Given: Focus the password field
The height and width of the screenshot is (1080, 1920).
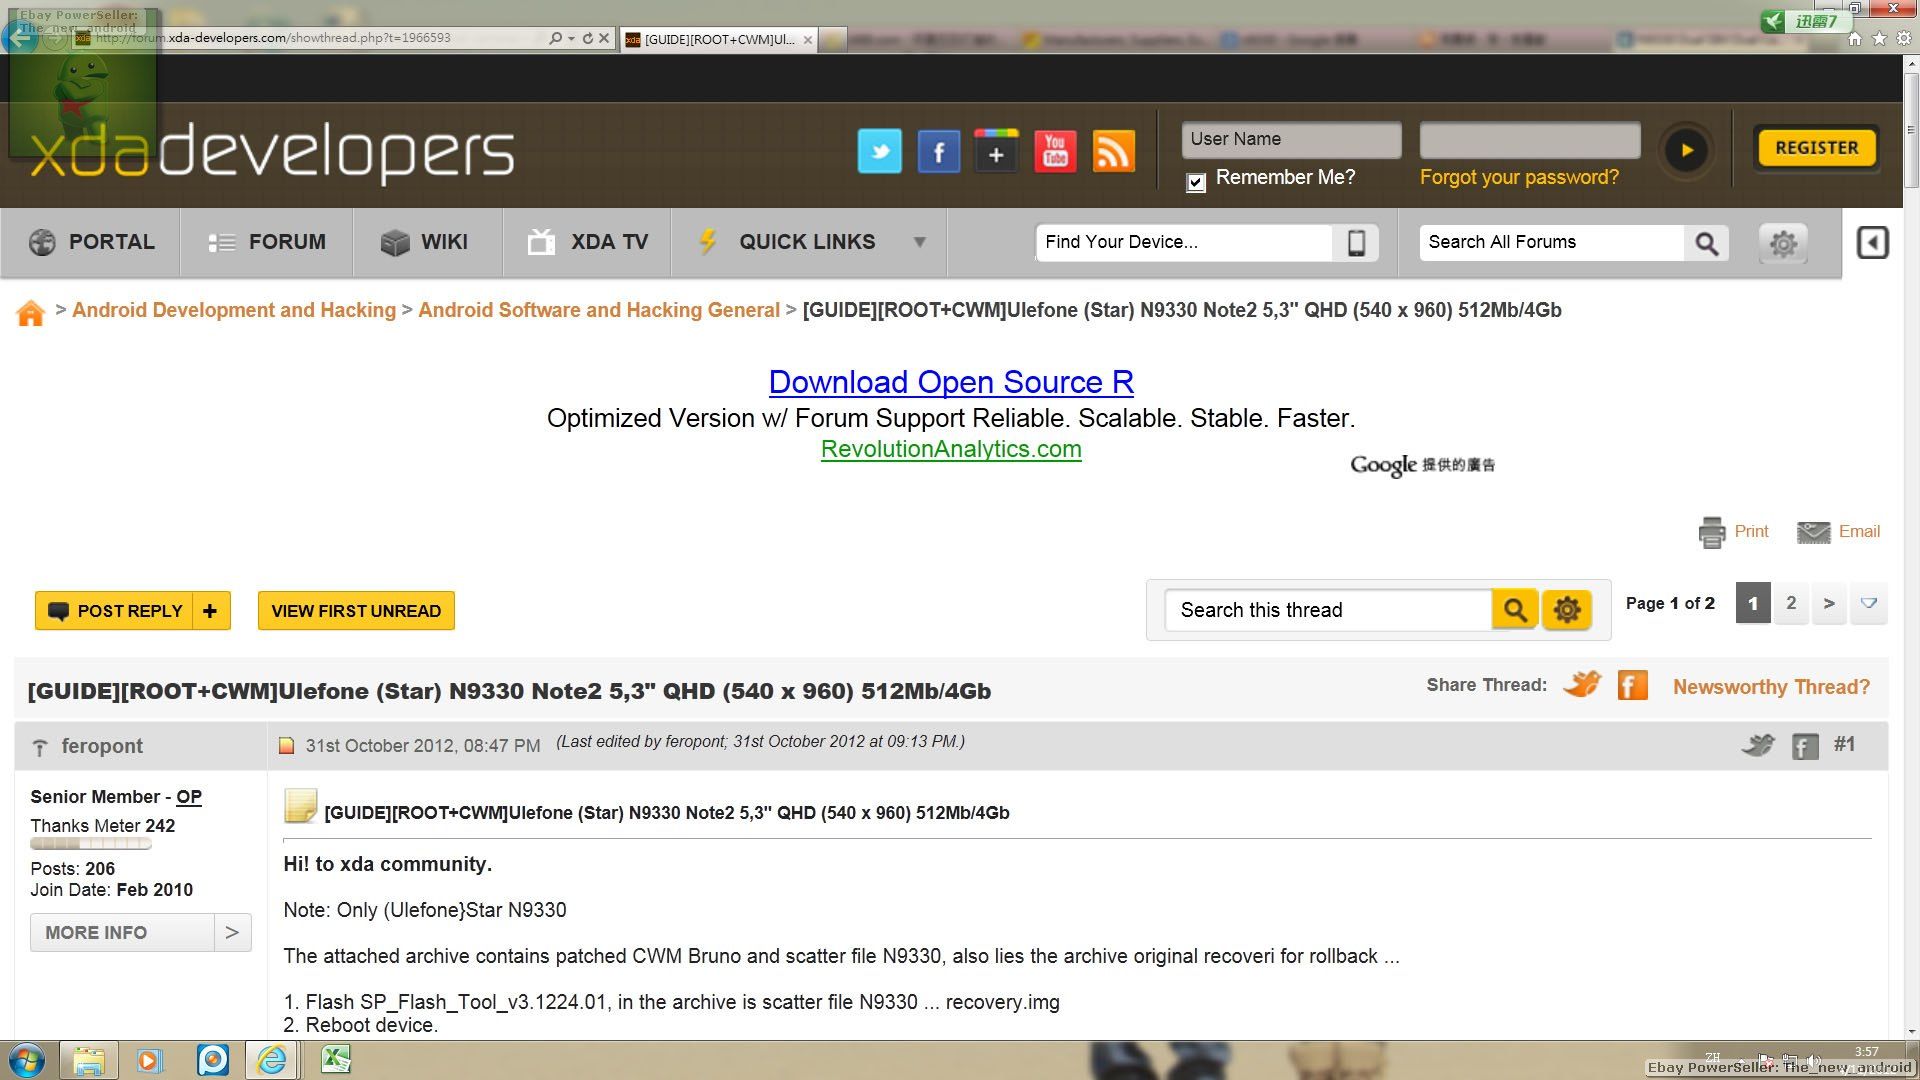Looking at the screenshot, I should coord(1529,139).
